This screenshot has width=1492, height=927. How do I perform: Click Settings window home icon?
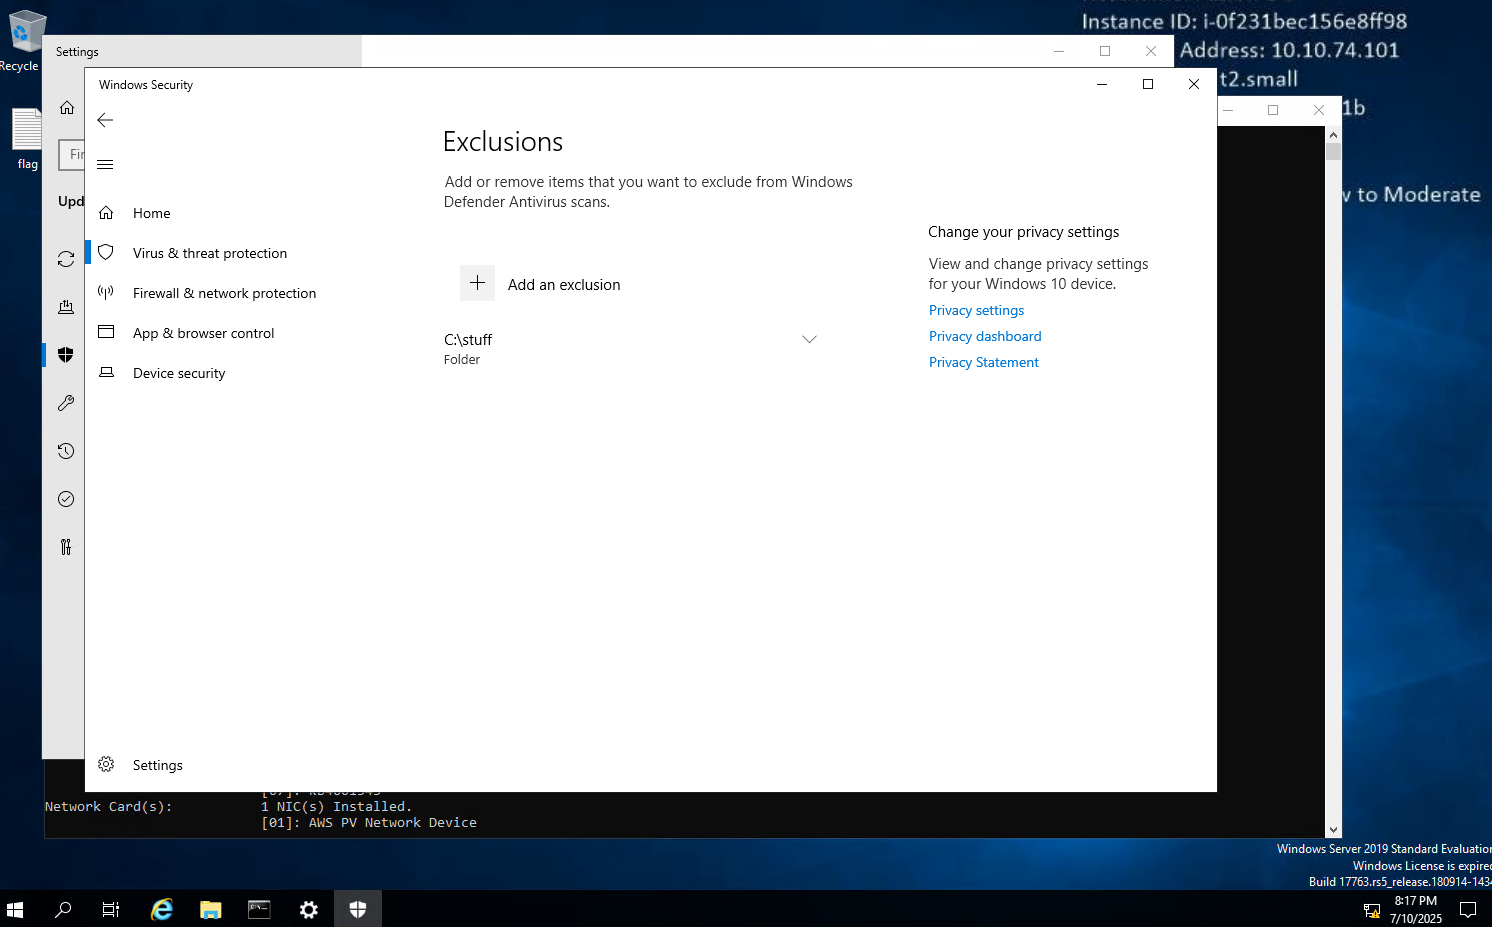[67, 107]
